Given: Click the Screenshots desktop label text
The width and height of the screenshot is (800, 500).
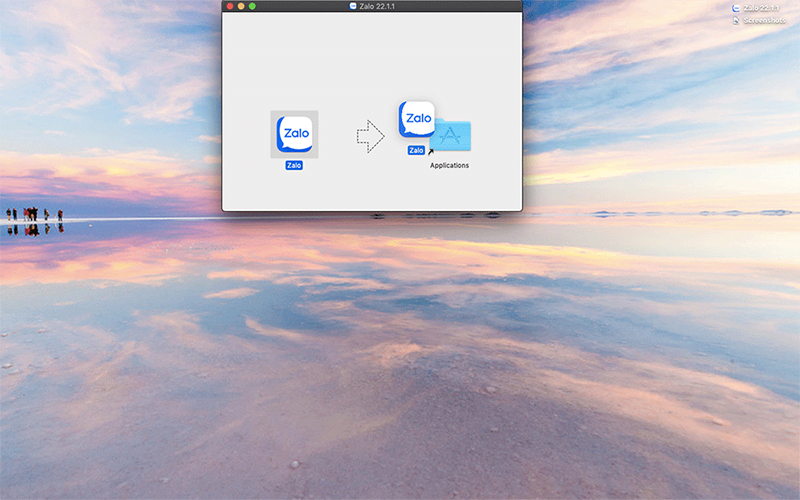Looking at the screenshot, I should click(x=764, y=20).
